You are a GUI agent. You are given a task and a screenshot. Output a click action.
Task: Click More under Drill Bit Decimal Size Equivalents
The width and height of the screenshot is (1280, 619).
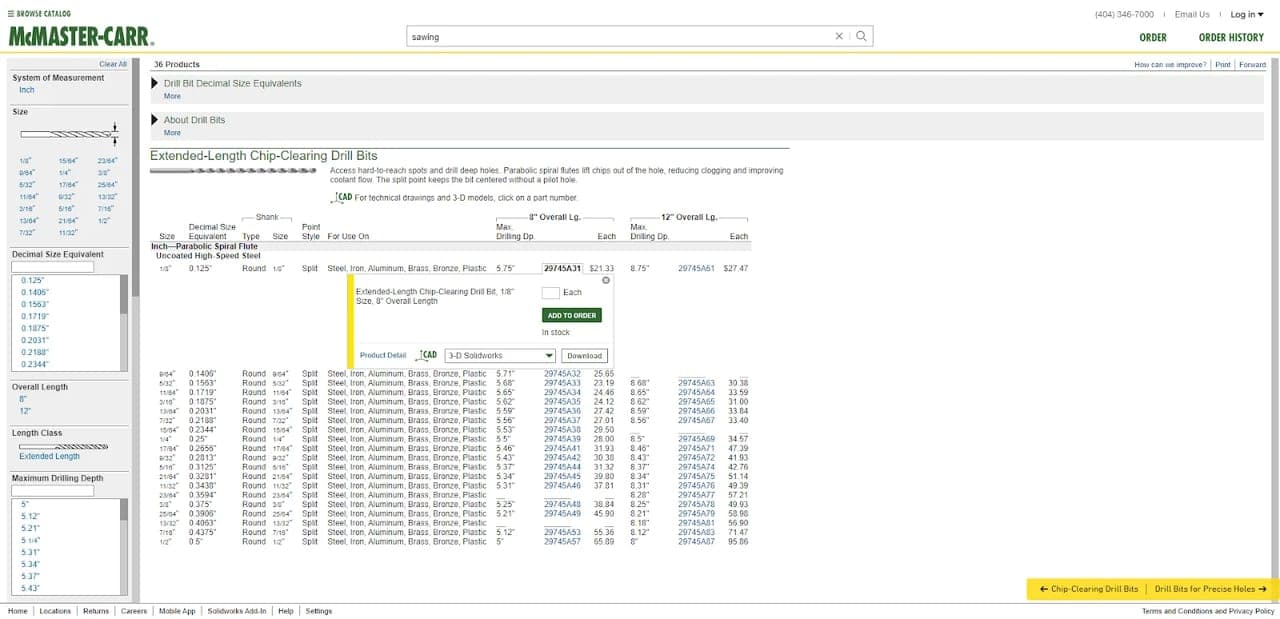pyautogui.click(x=172, y=96)
